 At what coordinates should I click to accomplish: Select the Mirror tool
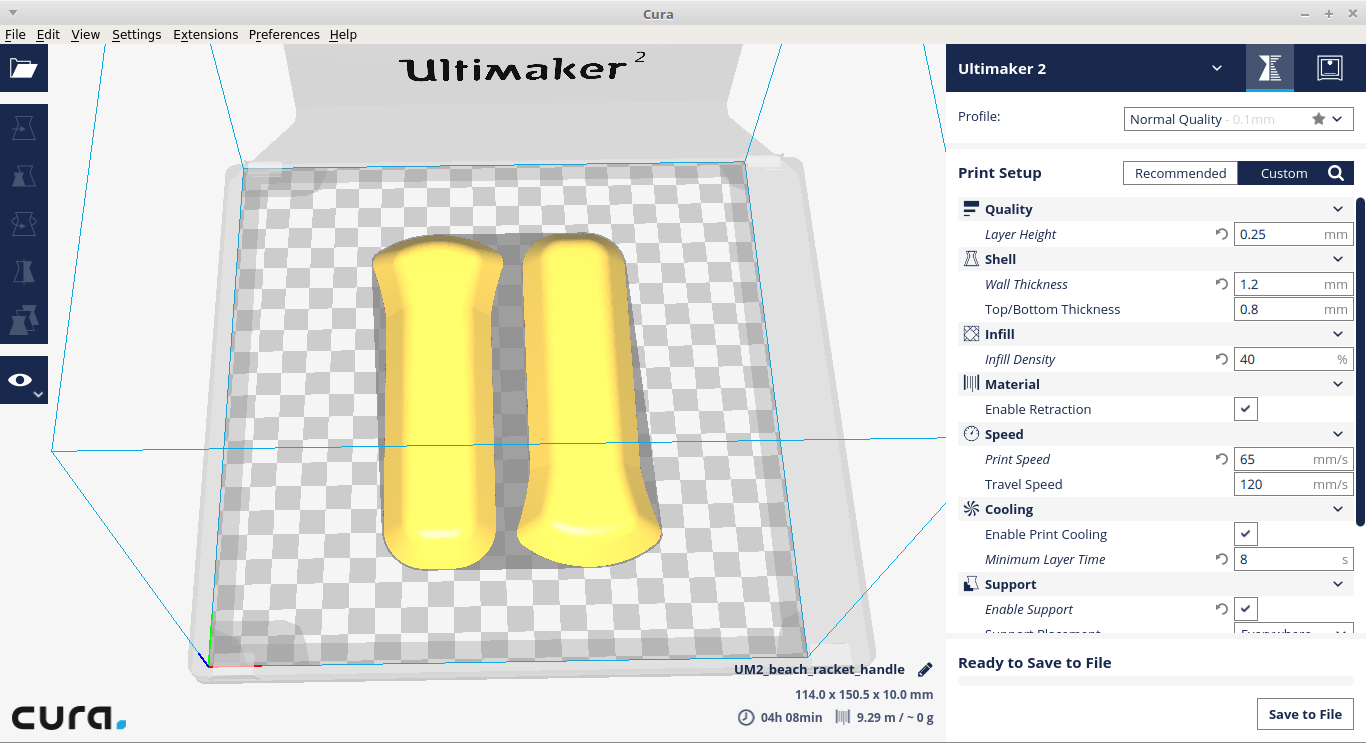23,271
